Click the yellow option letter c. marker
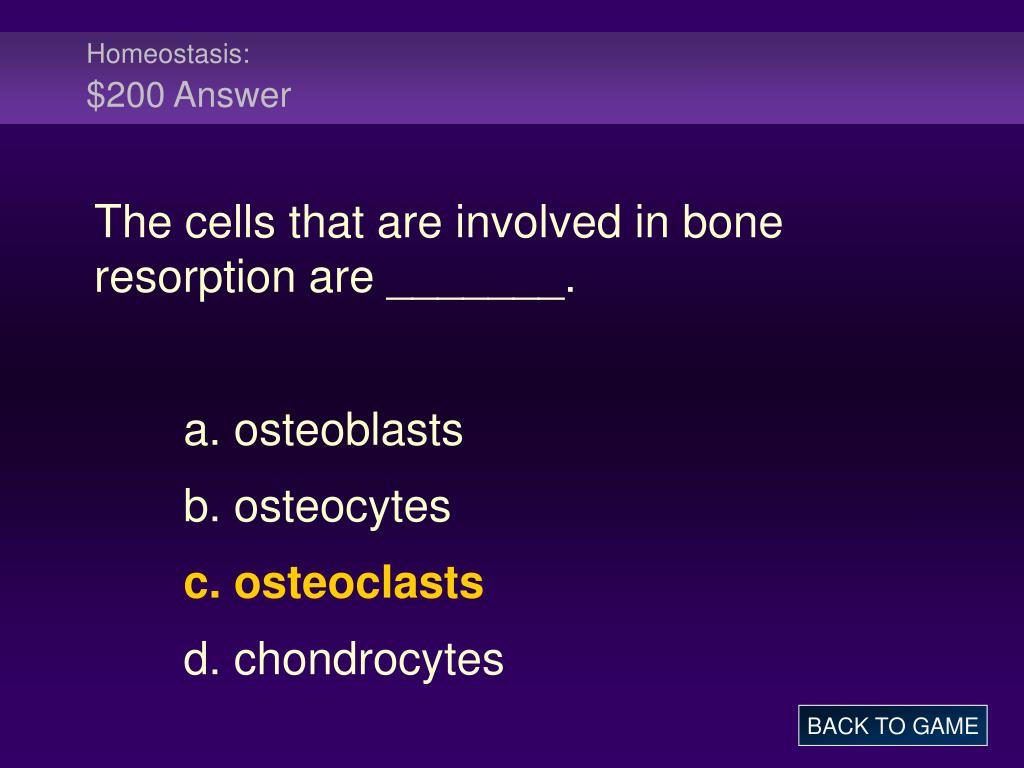 (202, 584)
